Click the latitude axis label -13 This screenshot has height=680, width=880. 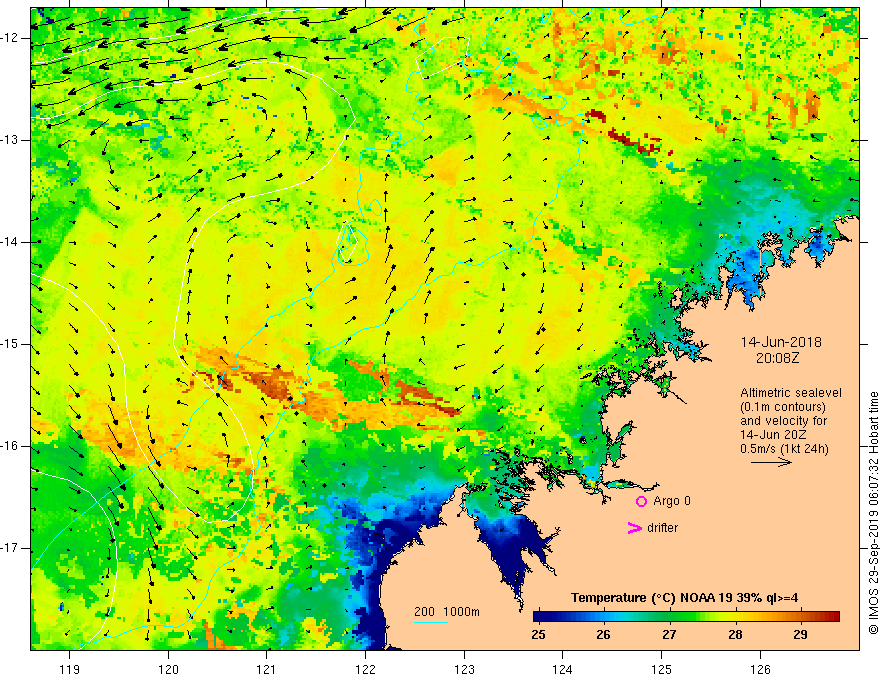[x=10, y=140]
